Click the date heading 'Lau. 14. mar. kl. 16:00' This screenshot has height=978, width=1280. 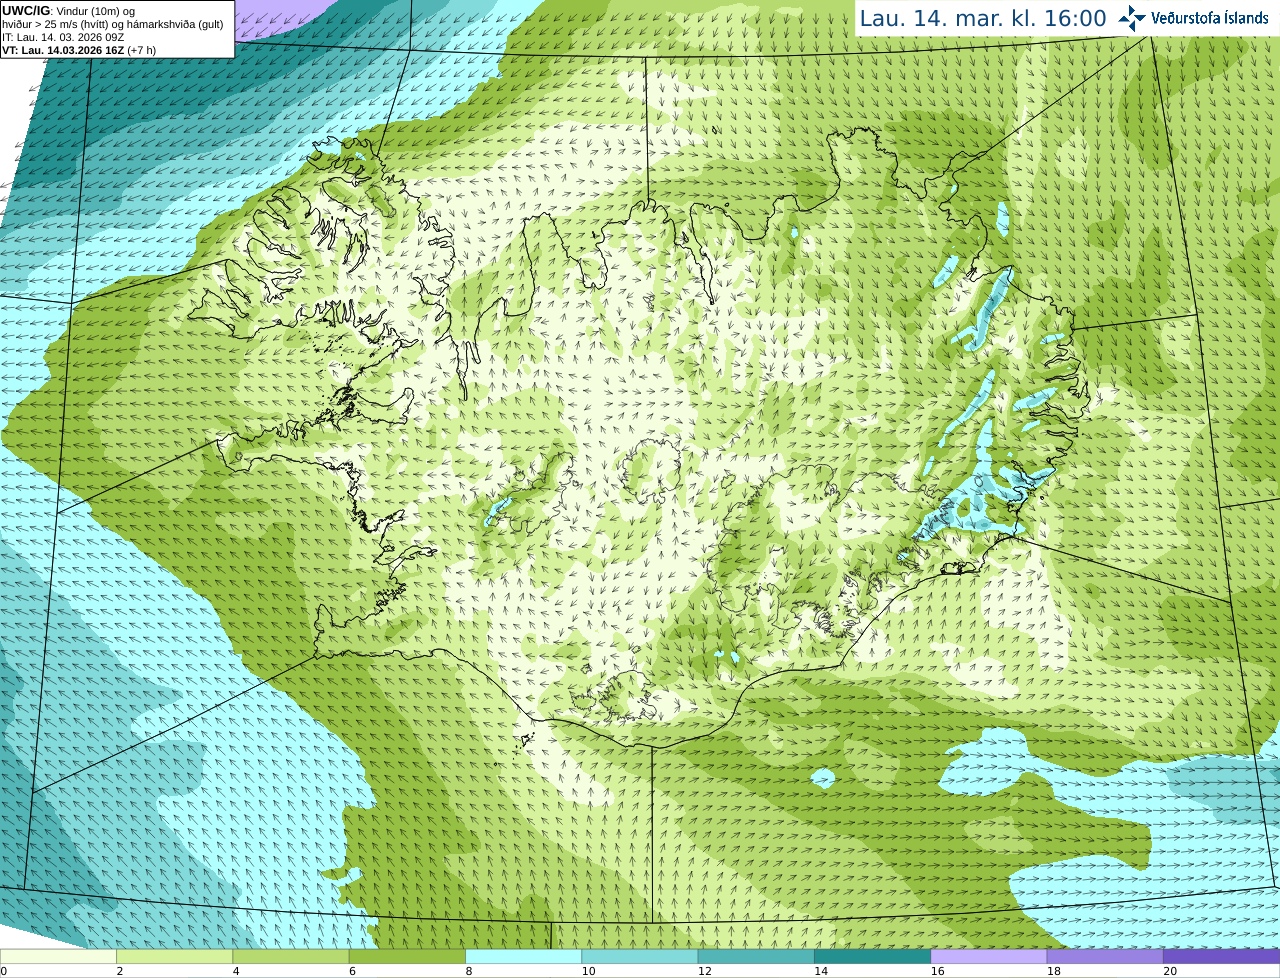tap(983, 18)
